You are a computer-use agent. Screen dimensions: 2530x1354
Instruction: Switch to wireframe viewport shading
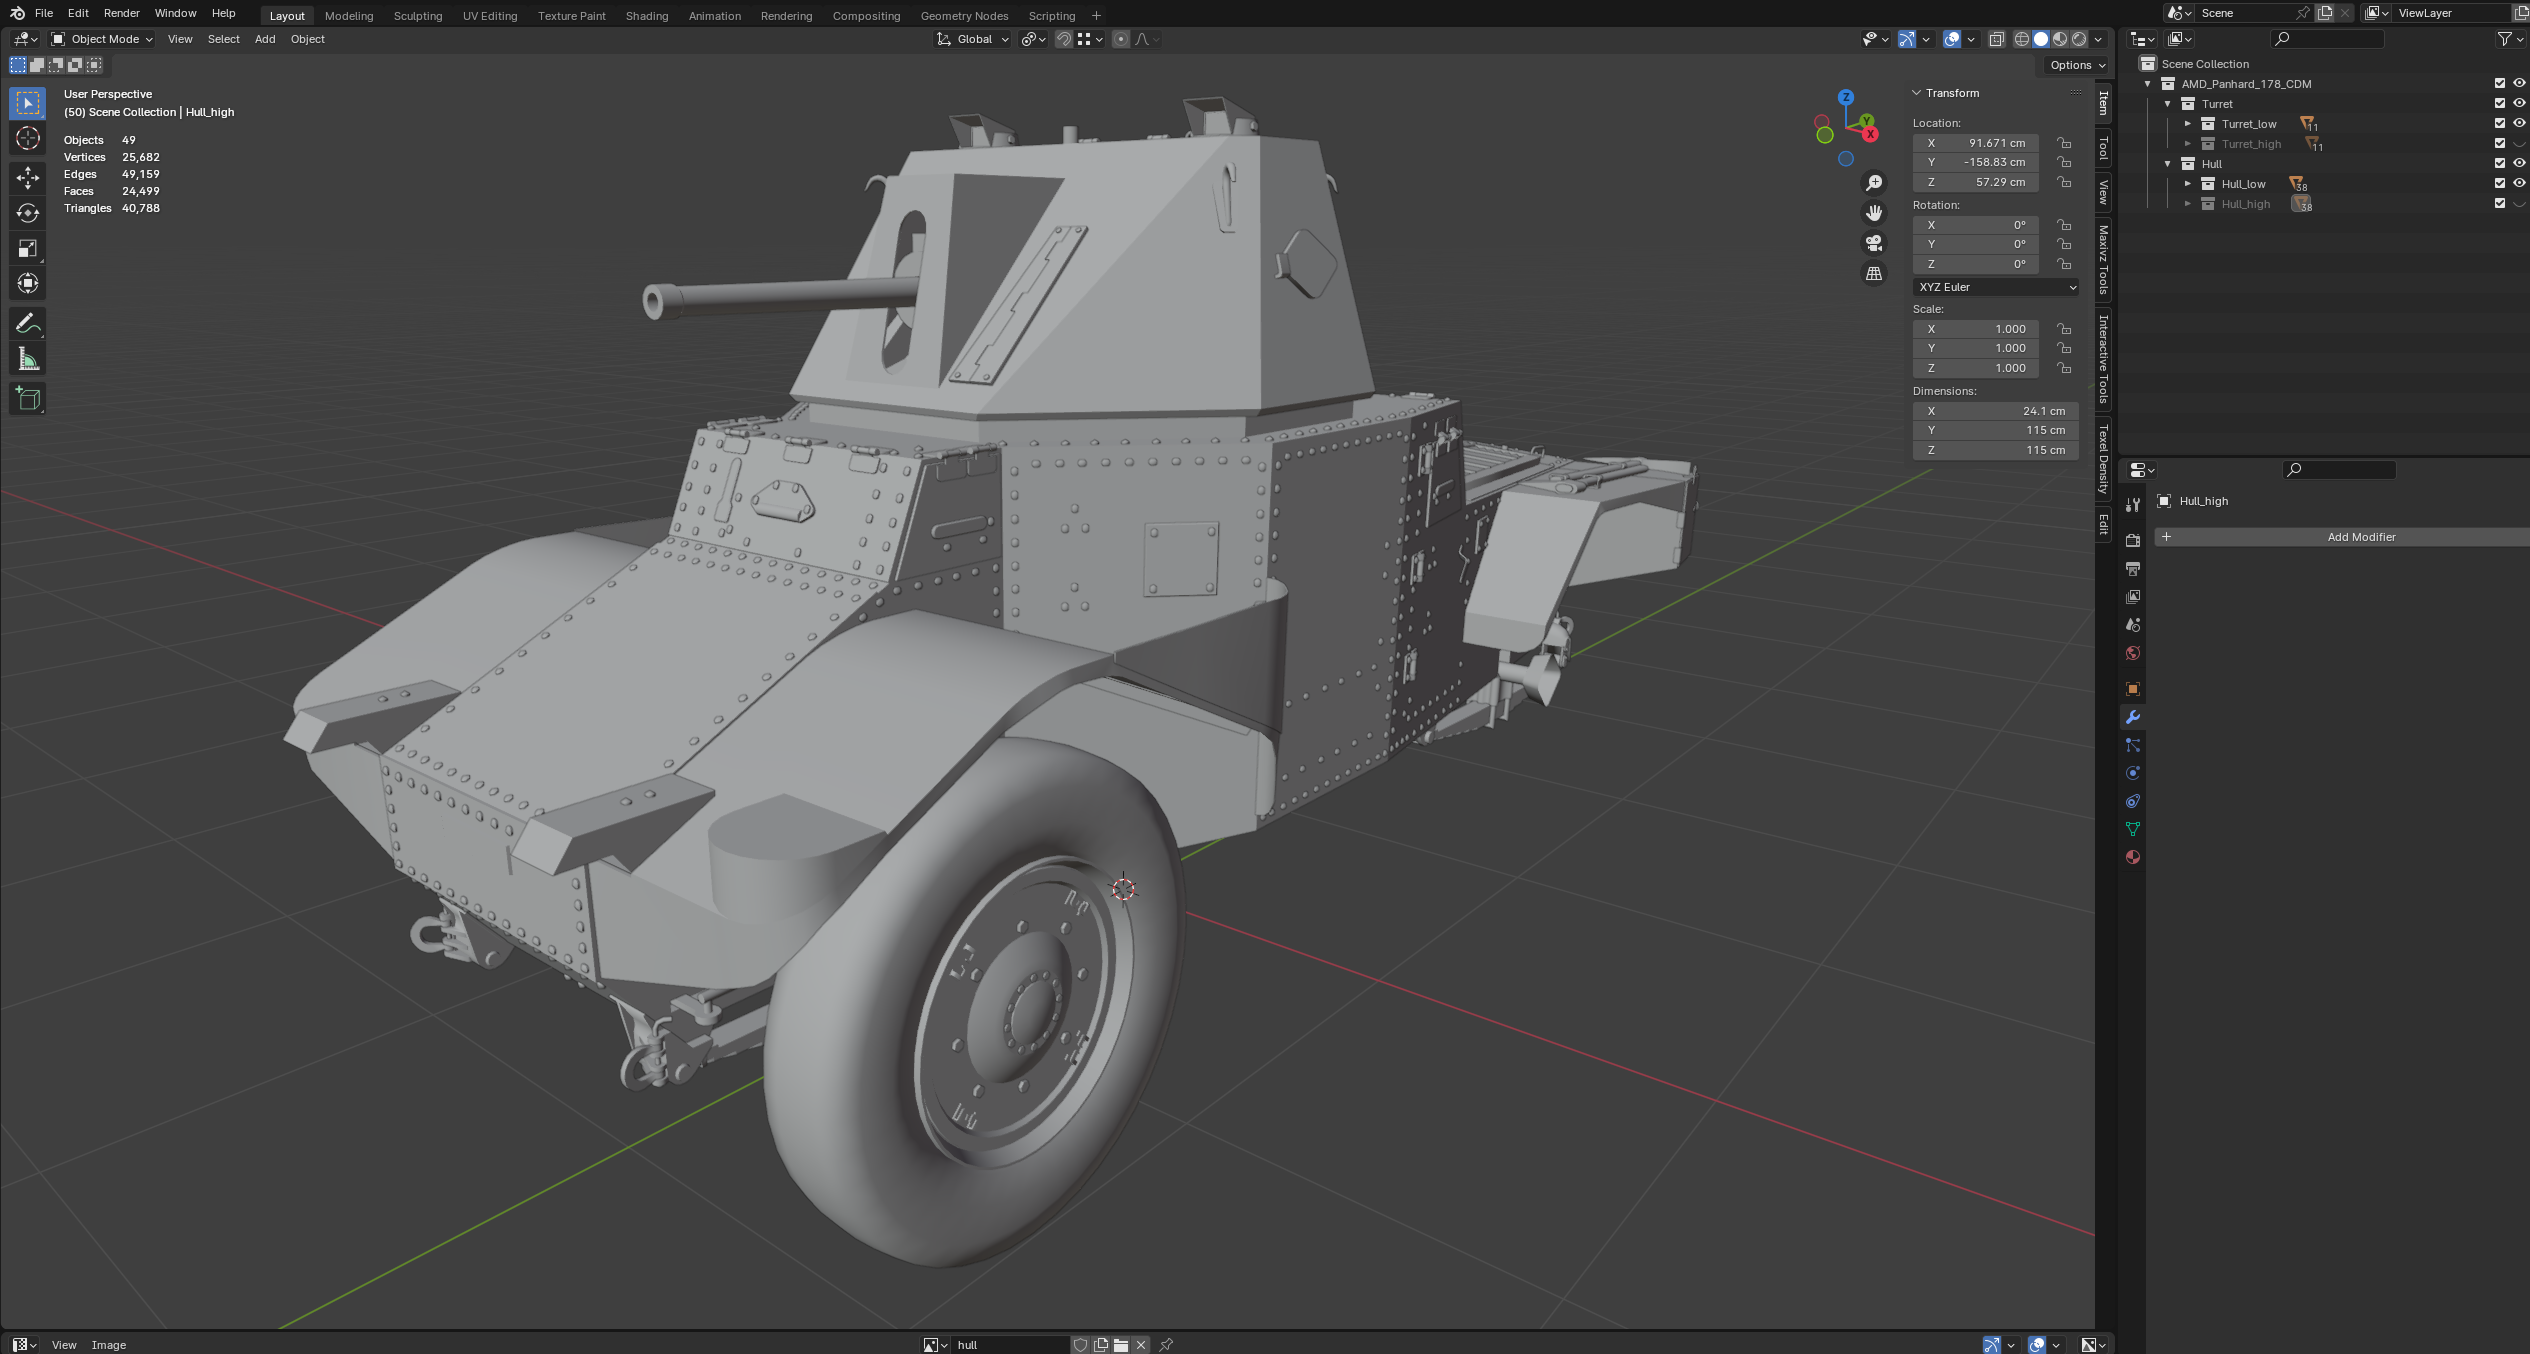pyautogui.click(x=2021, y=39)
